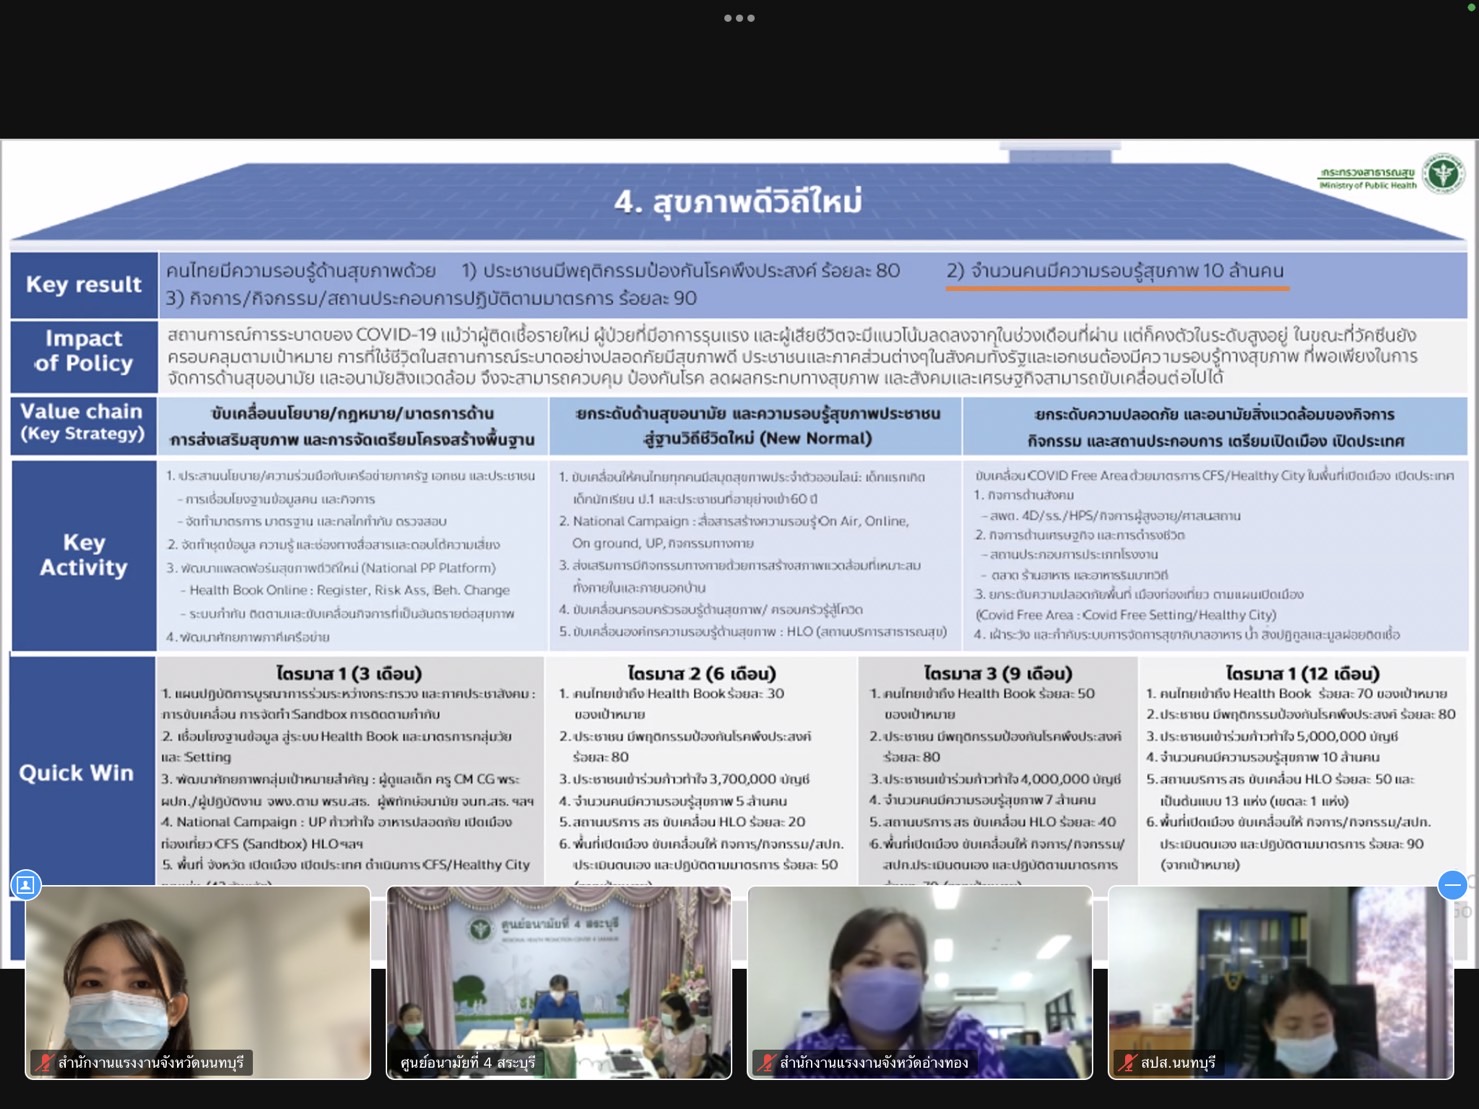Click the Ministry of Public Health logo
Viewport: 1479px width, 1109px height.
tap(1442, 174)
